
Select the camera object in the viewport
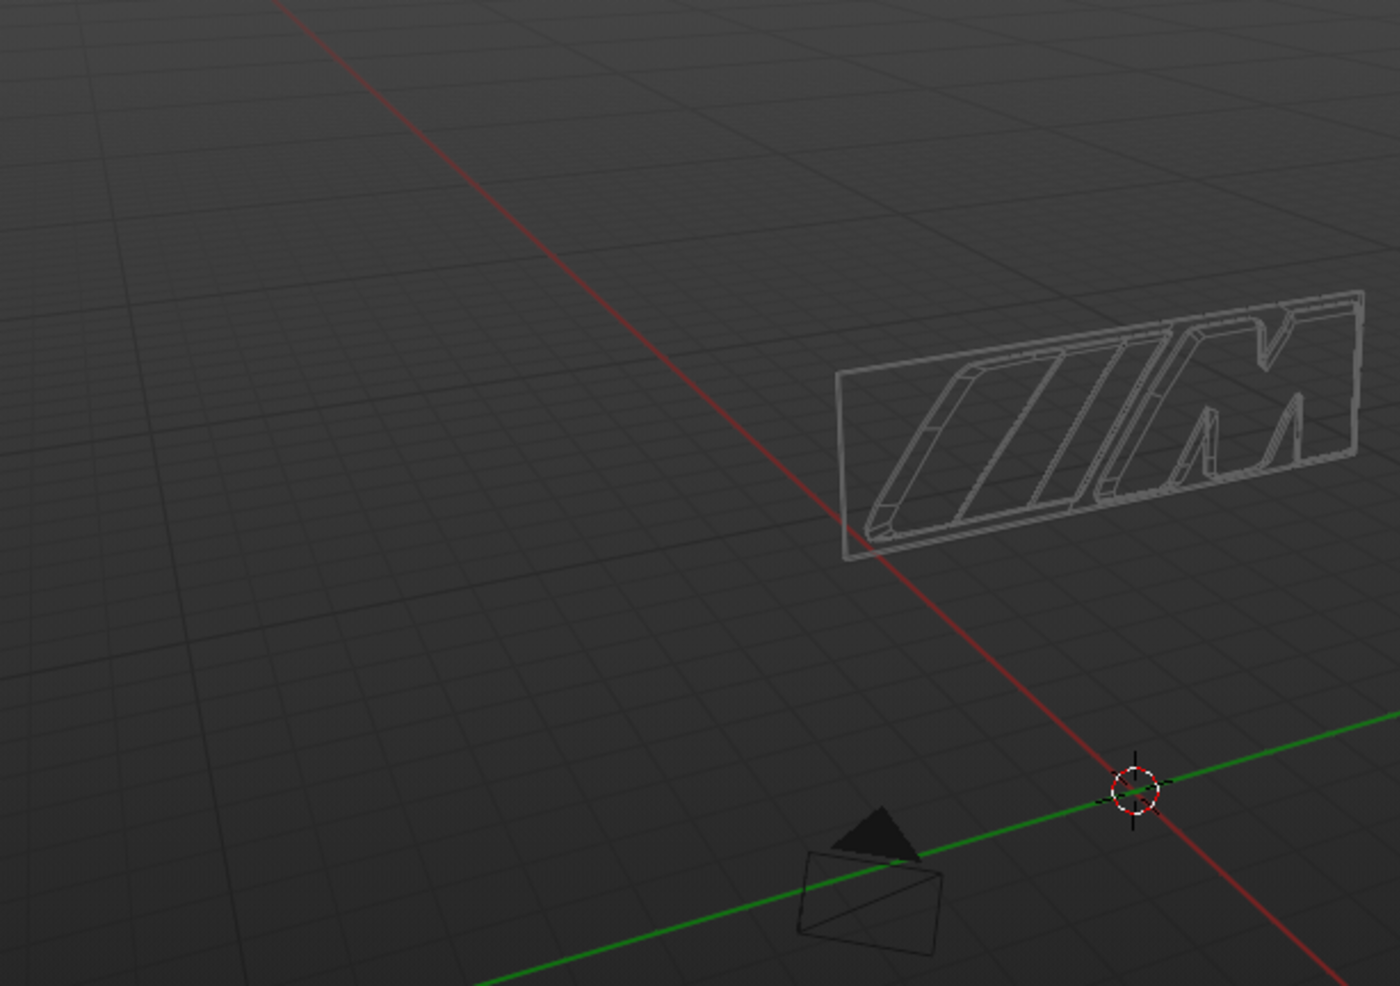(x=870, y=882)
